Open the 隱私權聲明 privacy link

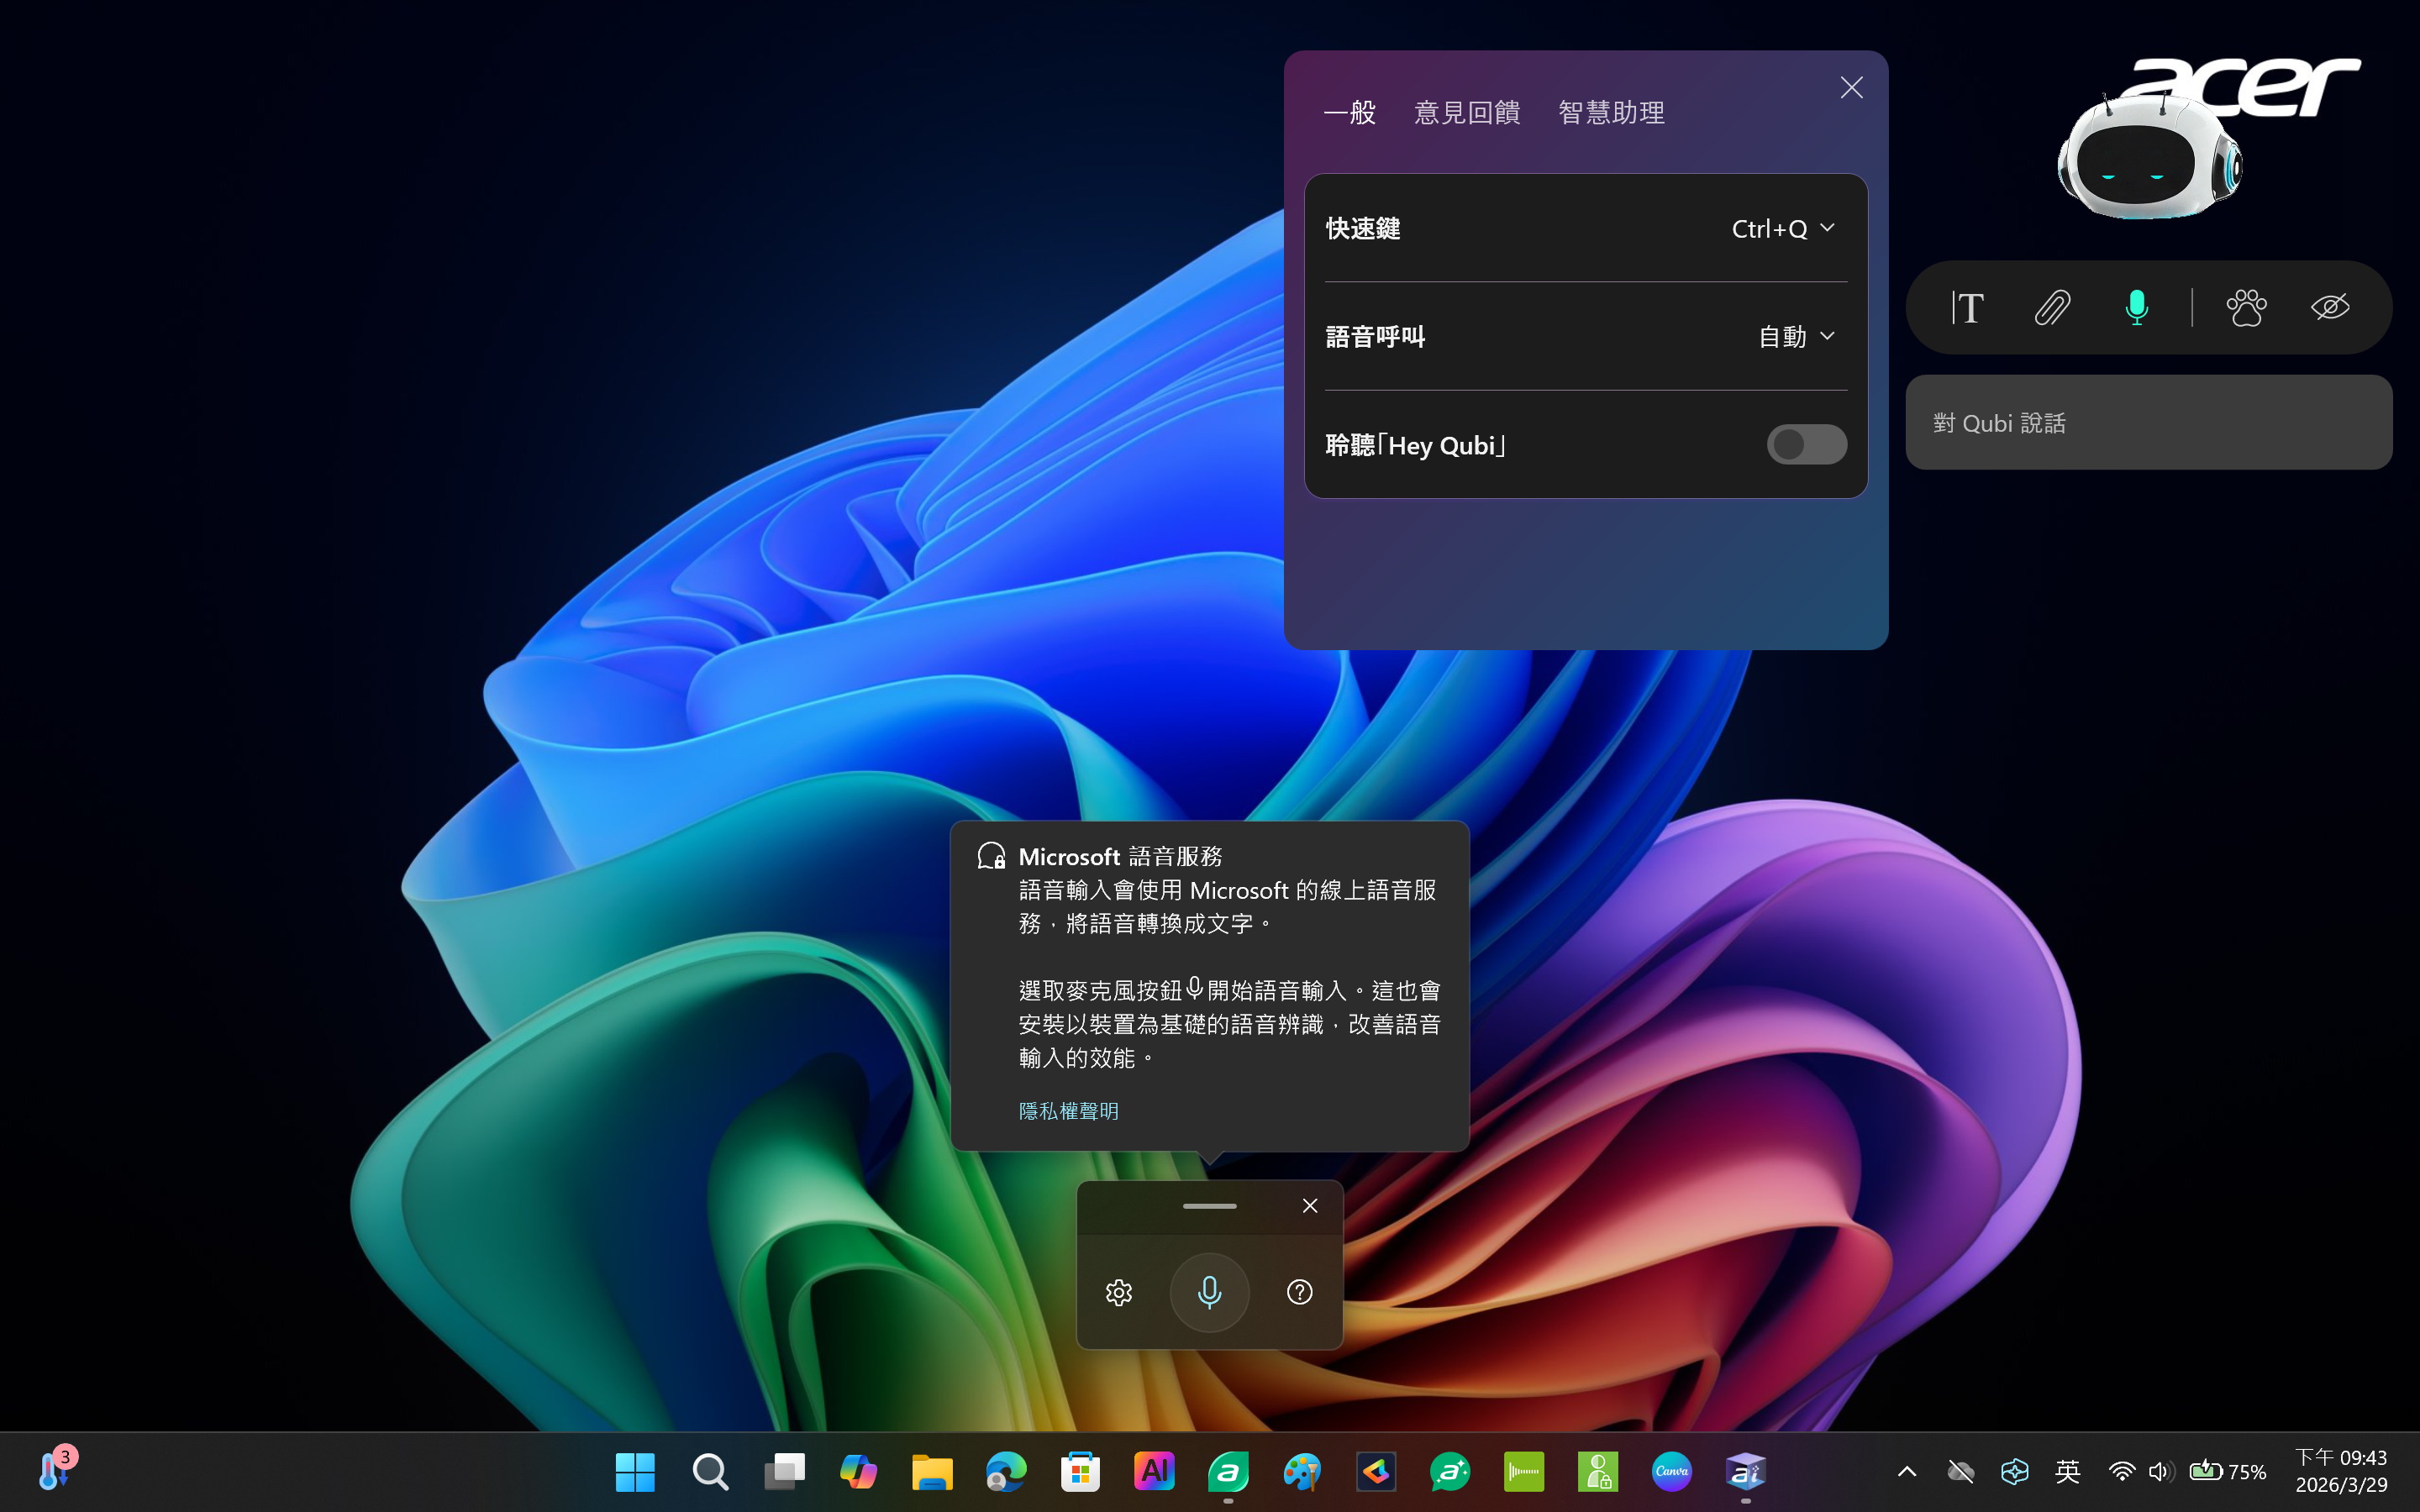pos(1068,1111)
